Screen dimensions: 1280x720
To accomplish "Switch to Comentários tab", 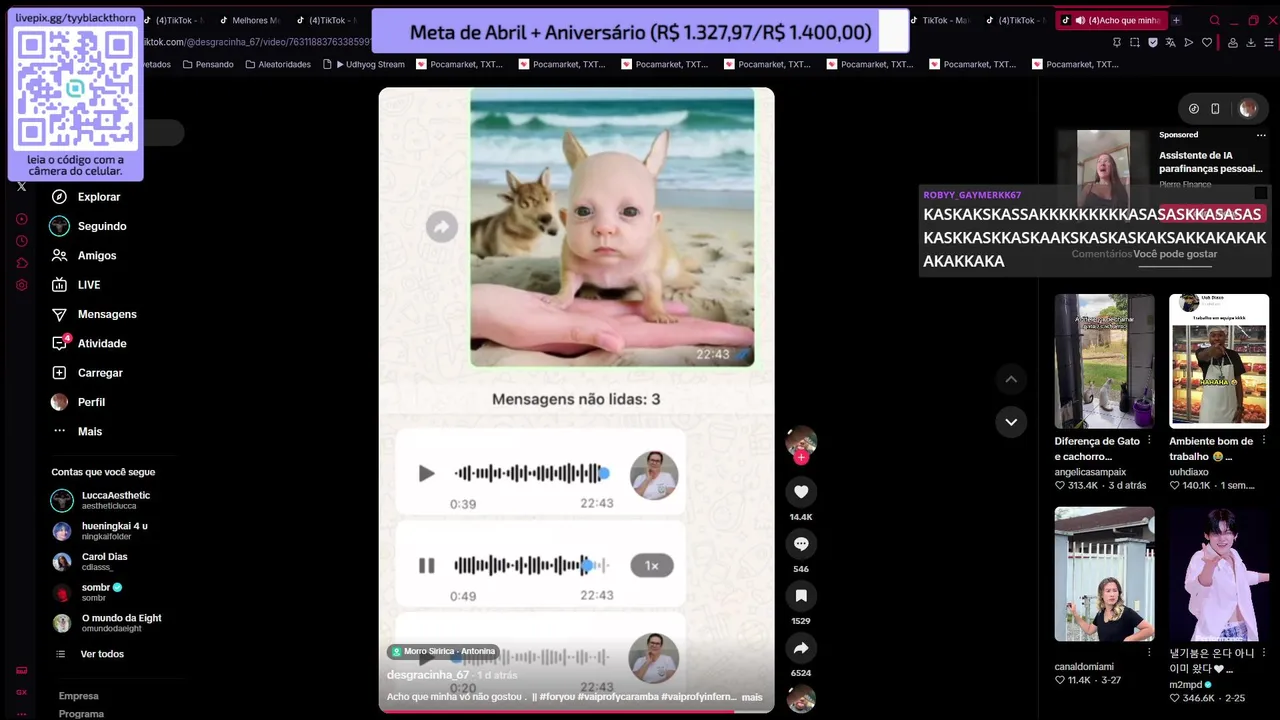I will pyautogui.click(x=1101, y=254).
